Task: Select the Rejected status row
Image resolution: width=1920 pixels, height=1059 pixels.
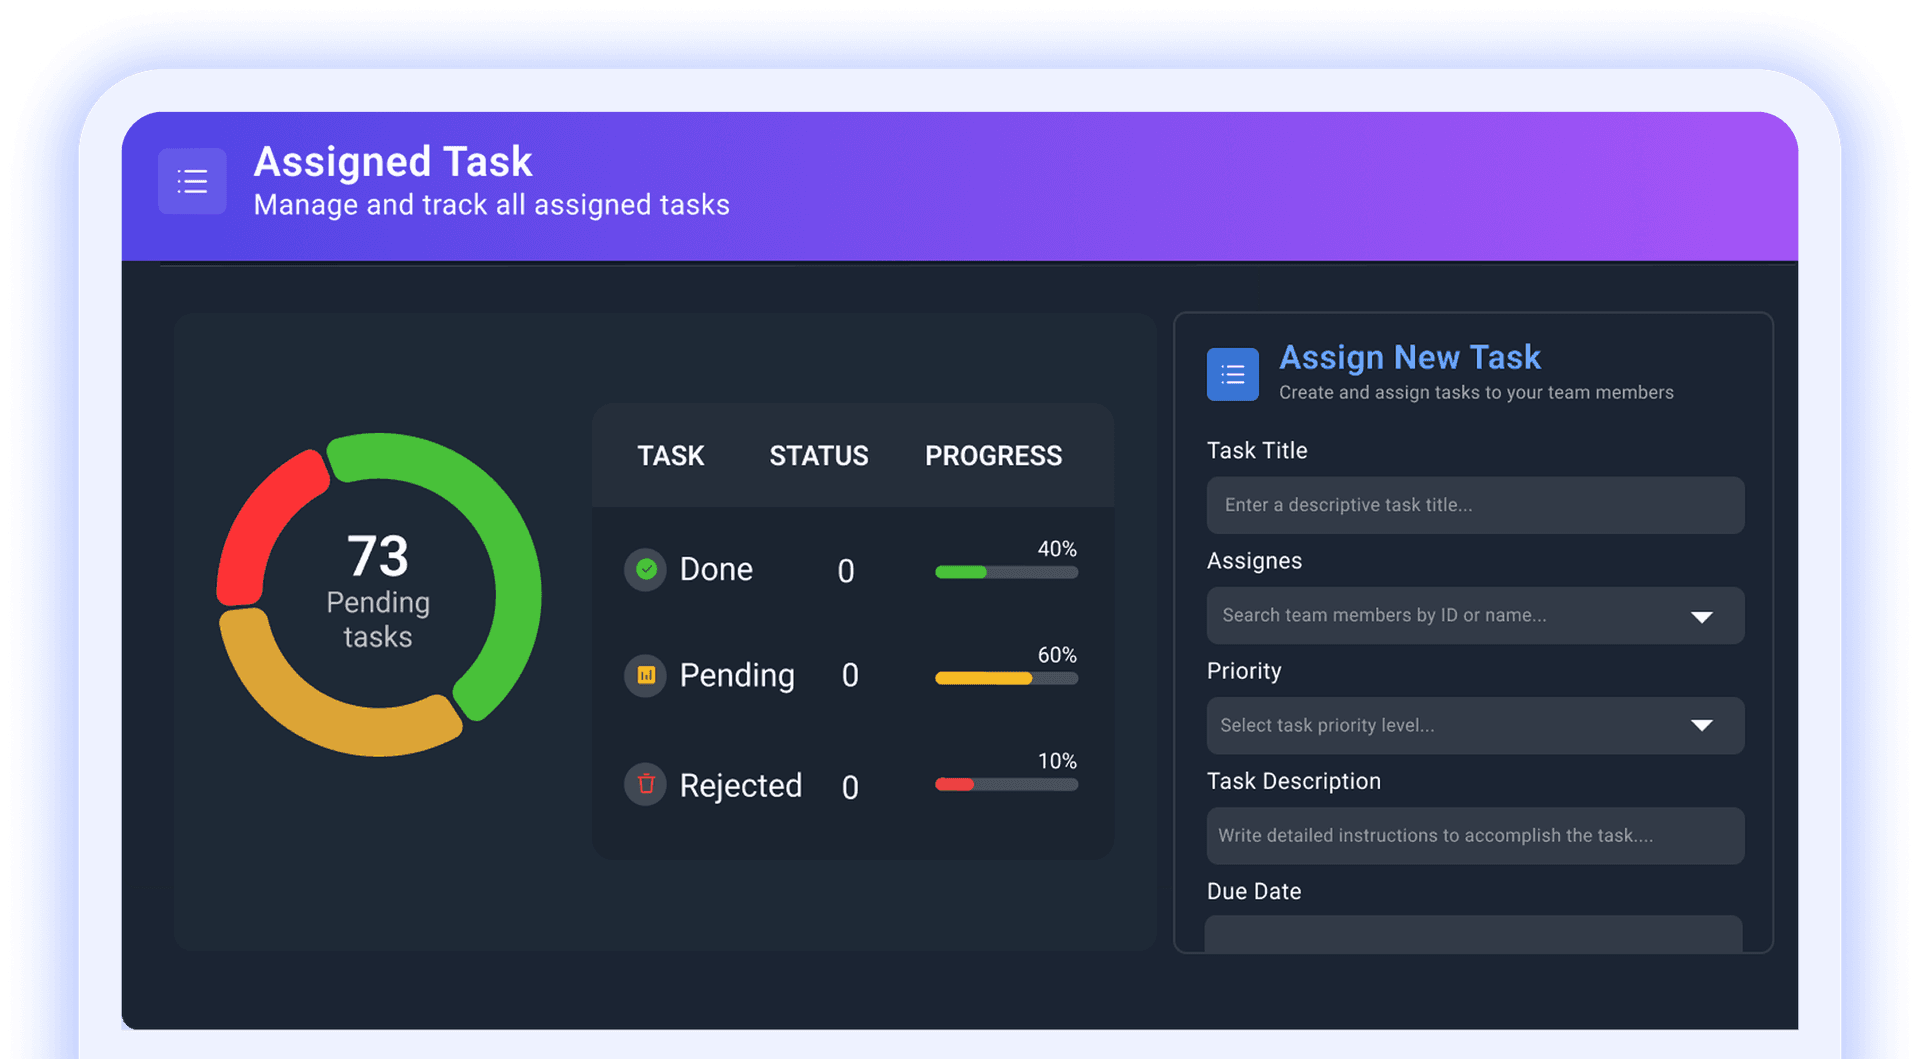Action: point(741,784)
